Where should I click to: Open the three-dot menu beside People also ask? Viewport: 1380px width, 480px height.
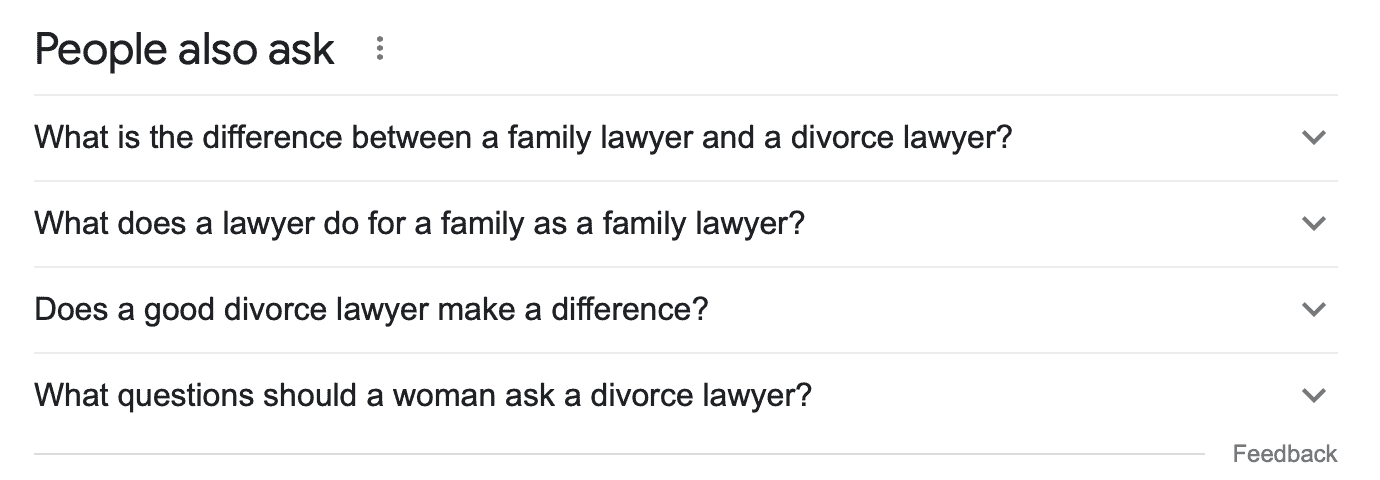[379, 49]
